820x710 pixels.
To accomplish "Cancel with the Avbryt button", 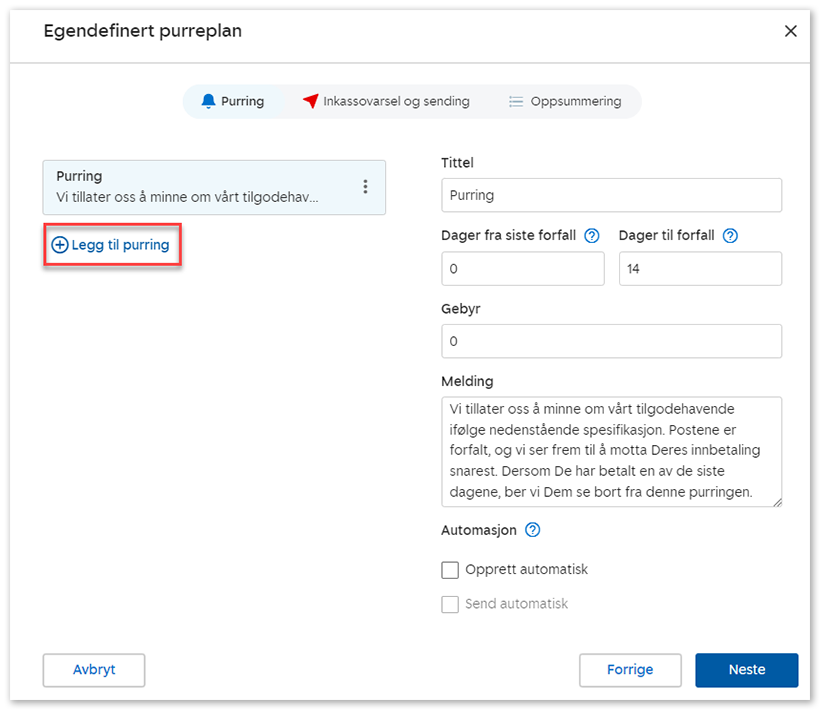I will (x=94, y=670).
